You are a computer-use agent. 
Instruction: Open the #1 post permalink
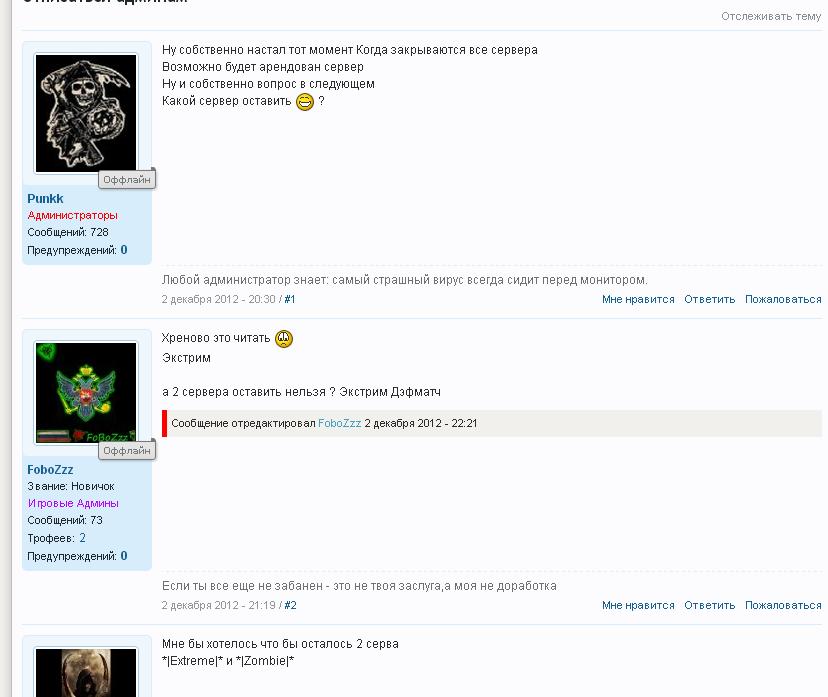[290, 299]
